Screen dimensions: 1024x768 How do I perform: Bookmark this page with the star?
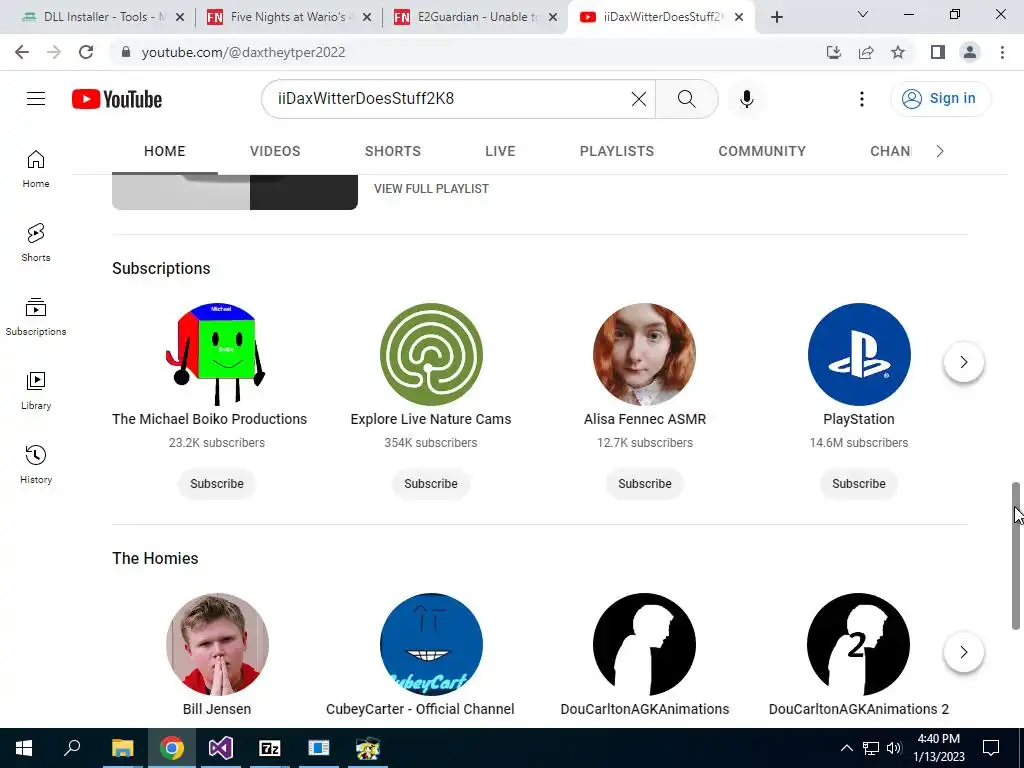[x=898, y=52]
